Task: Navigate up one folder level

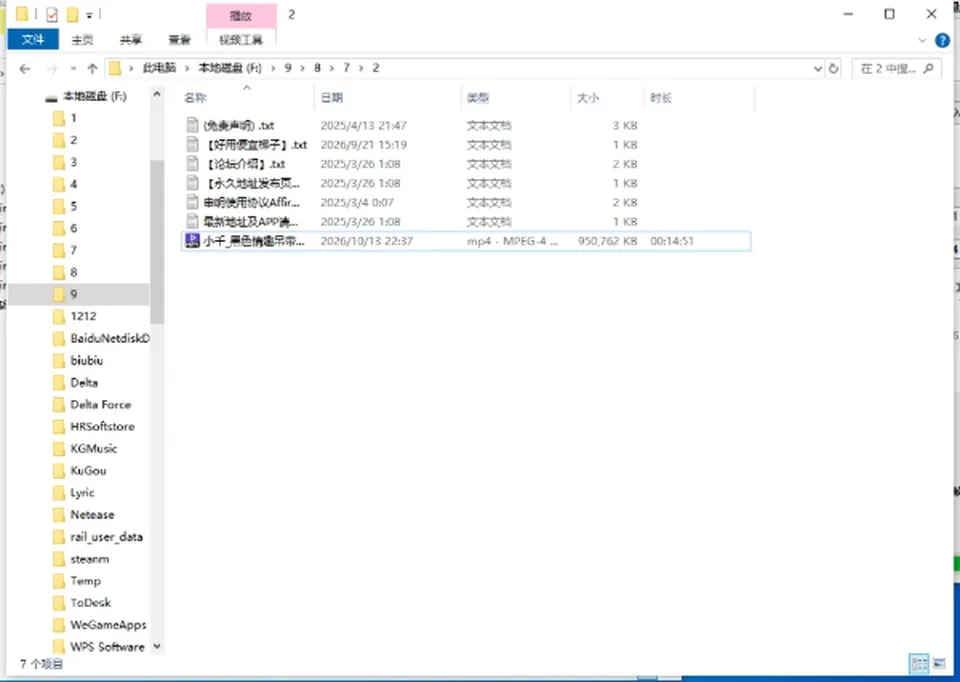Action: click(92, 69)
